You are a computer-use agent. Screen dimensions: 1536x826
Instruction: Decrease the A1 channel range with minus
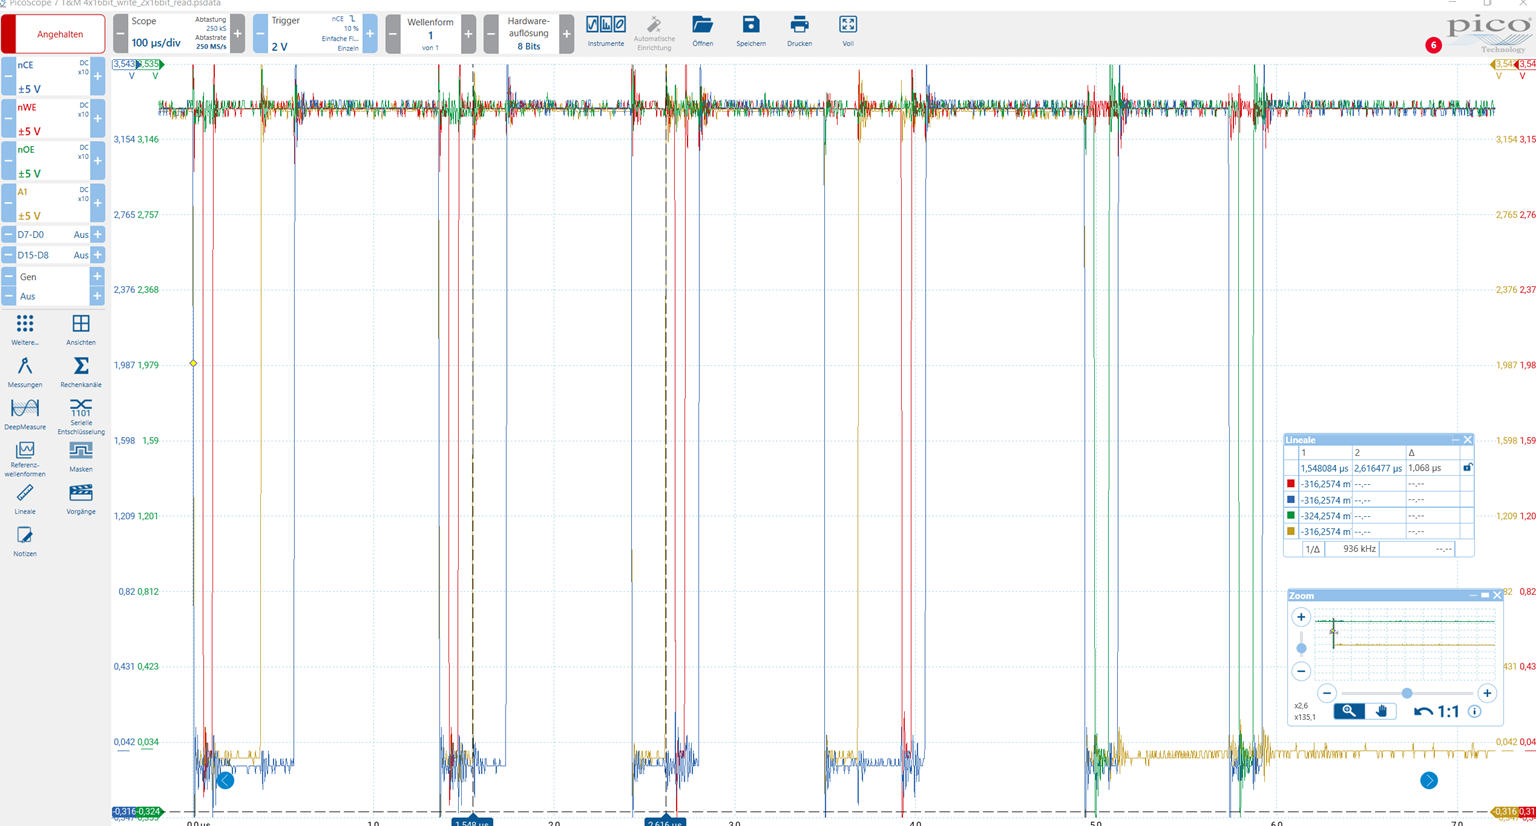[8, 202]
